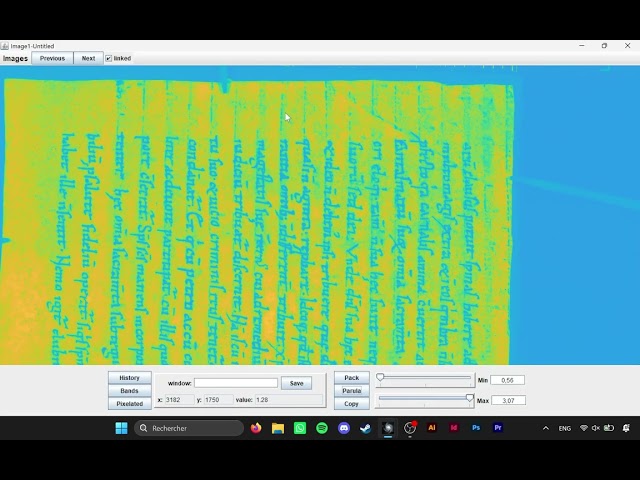Click the Pack button
The height and width of the screenshot is (480, 640).
pos(351,378)
